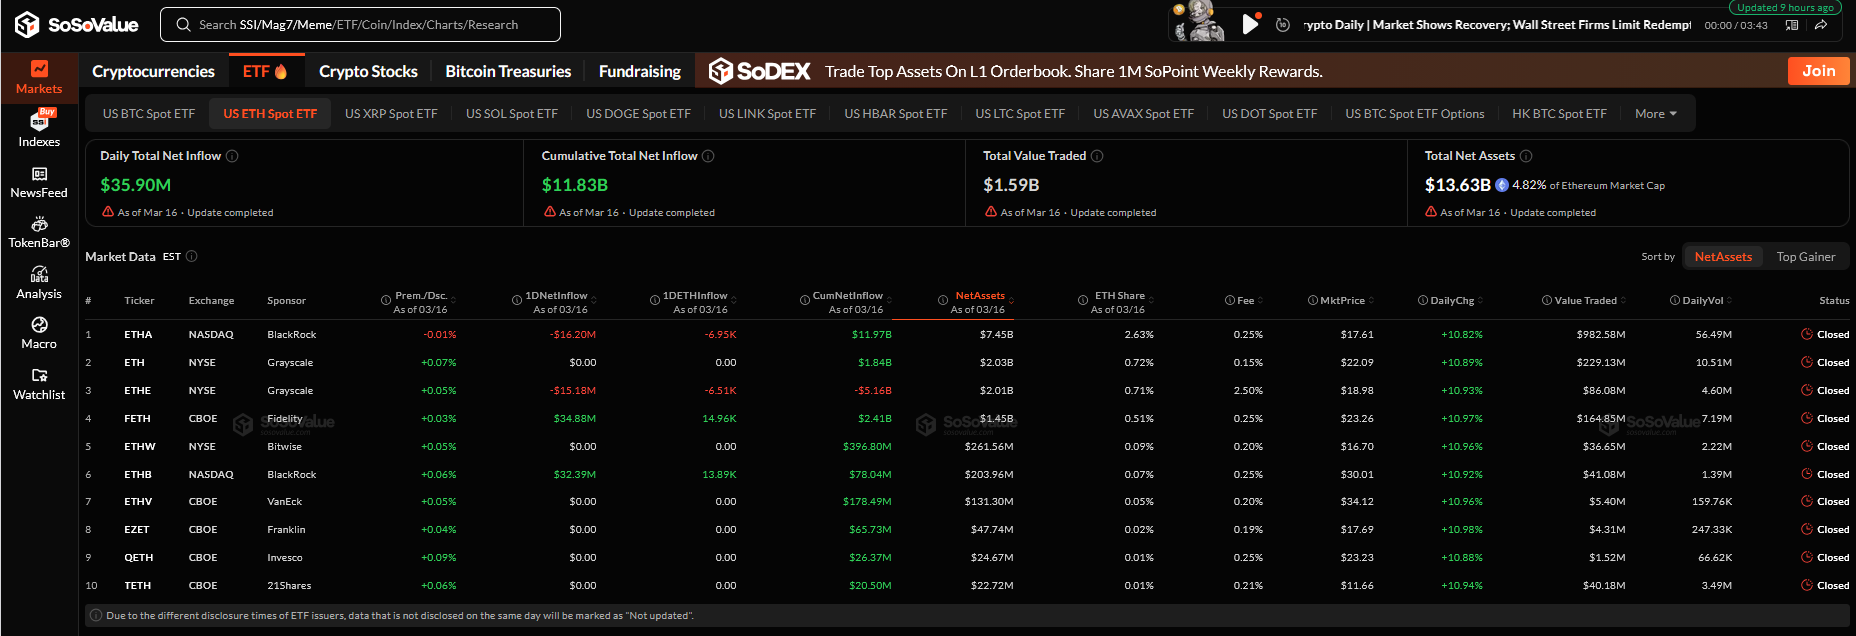The width and height of the screenshot is (1856, 636).
Task: Select US DOGE Spot ETF tab
Action: pyautogui.click(x=638, y=114)
